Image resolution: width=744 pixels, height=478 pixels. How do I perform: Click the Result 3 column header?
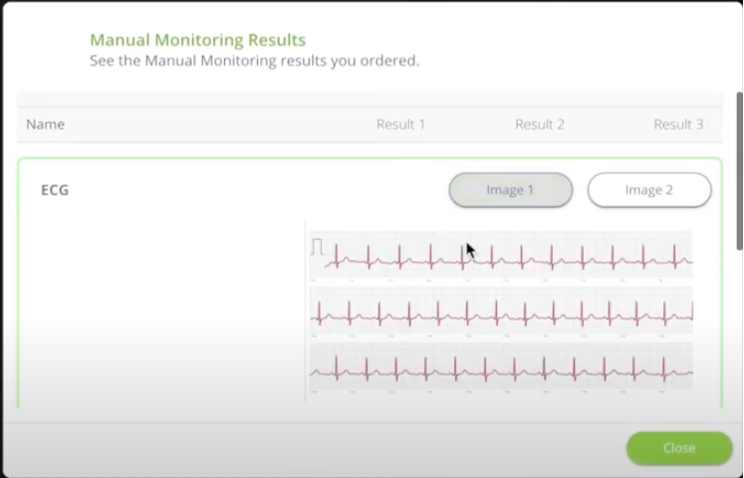[678, 124]
